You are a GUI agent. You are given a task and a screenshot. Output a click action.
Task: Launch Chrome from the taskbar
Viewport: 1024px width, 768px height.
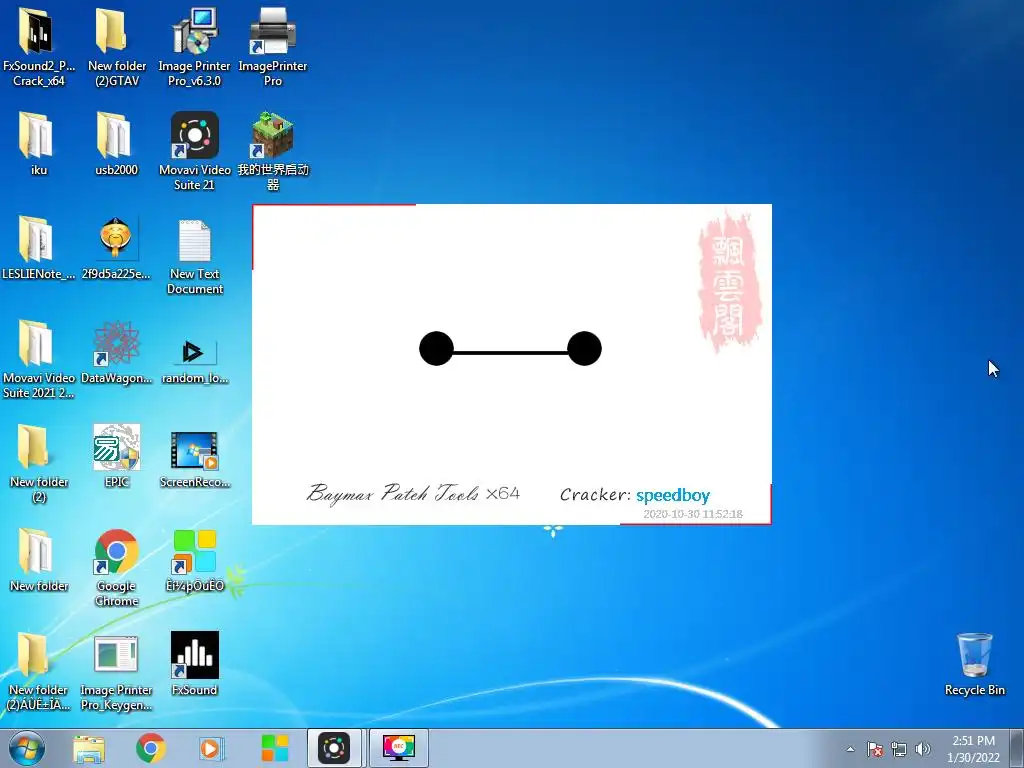click(x=151, y=748)
